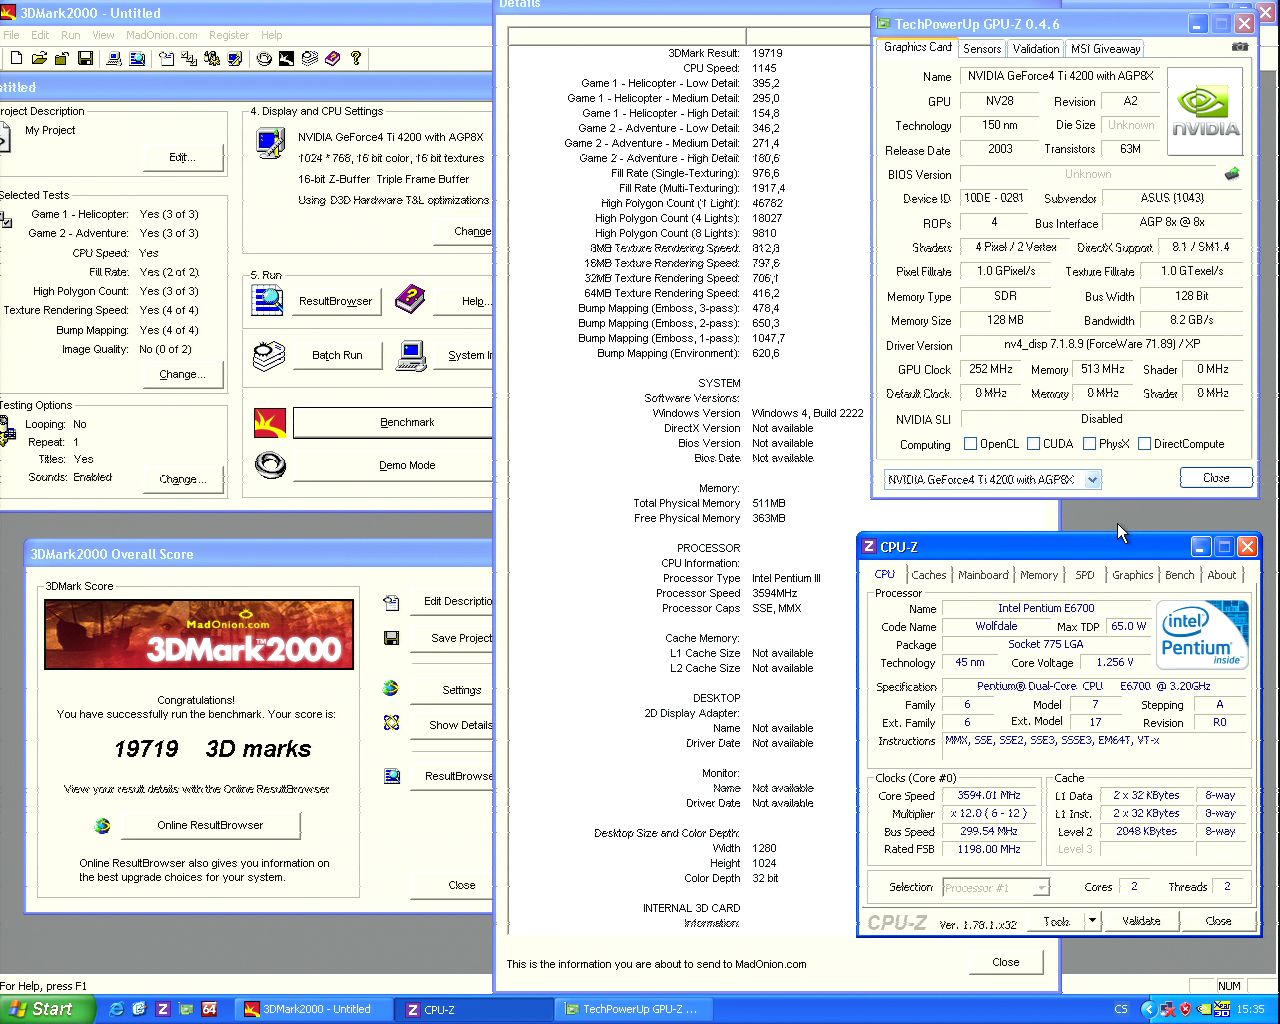
Task: Click the yellow question mark toolbar icon
Action: 355,59
